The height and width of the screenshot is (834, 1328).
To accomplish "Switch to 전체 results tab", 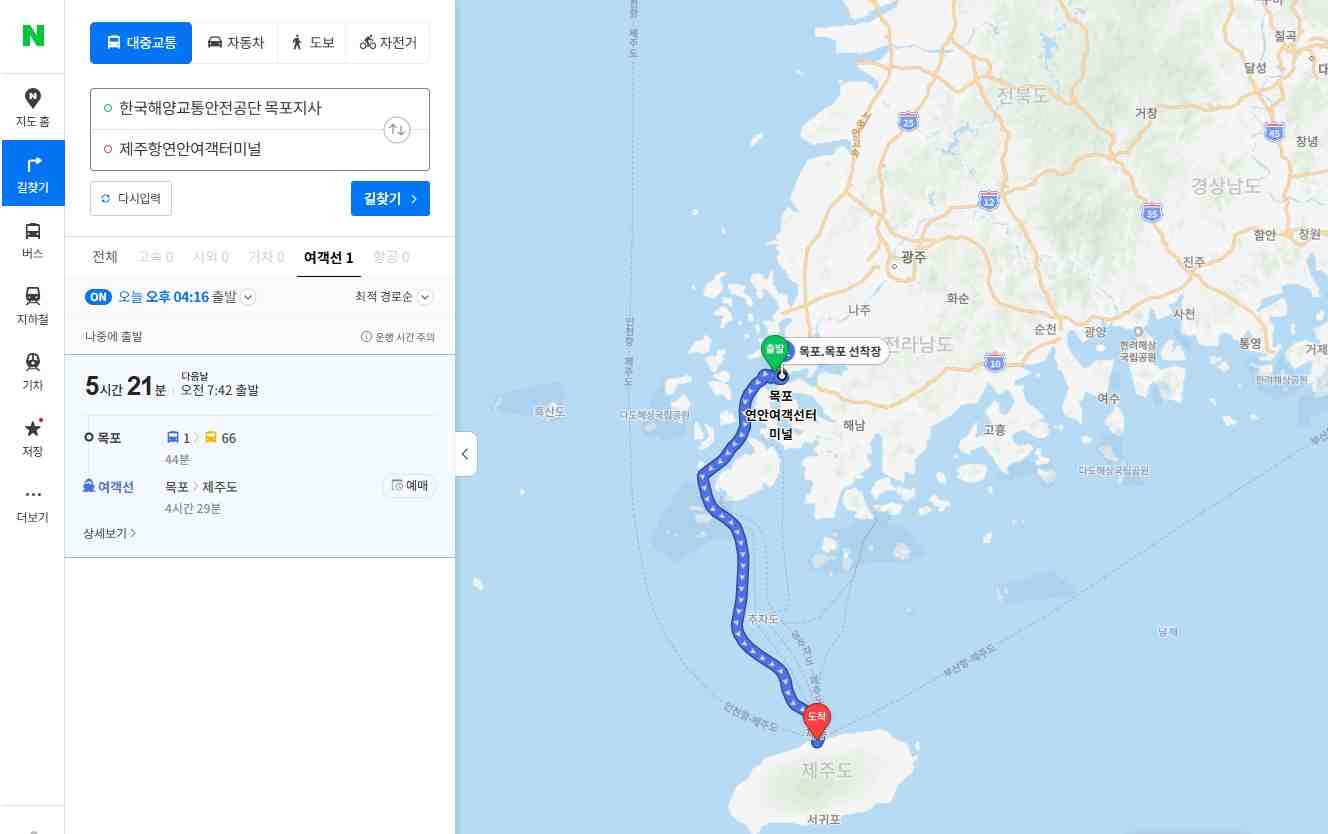I will pos(105,257).
